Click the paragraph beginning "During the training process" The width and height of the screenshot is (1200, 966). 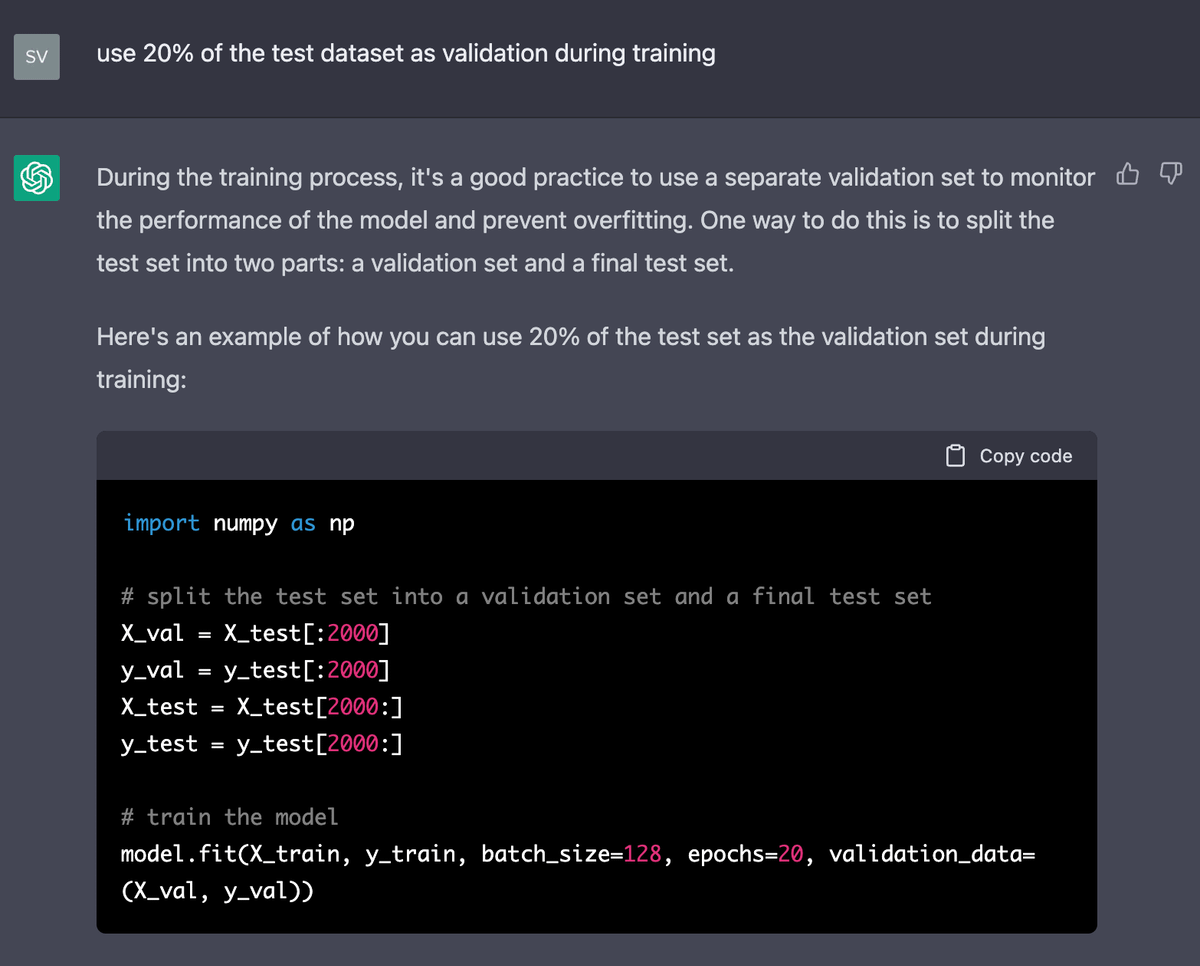[595, 220]
